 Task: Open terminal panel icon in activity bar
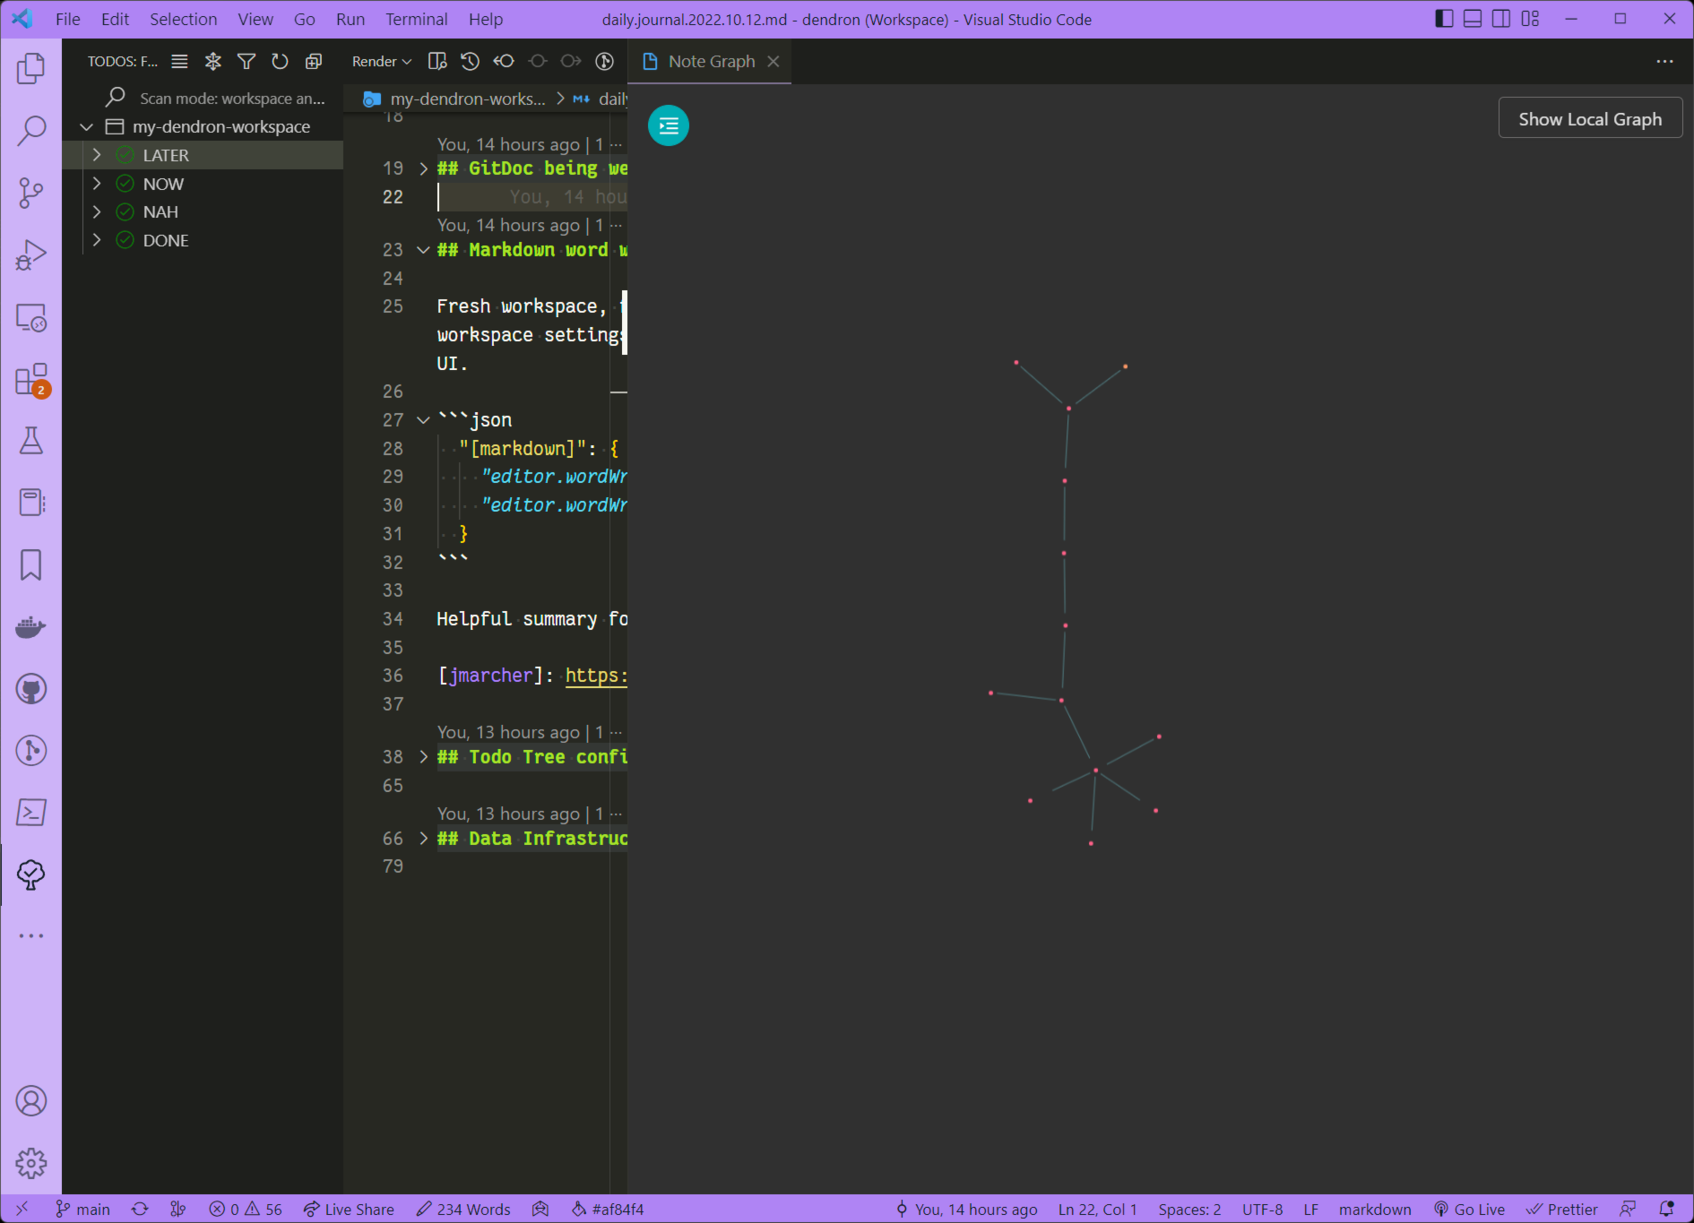click(31, 812)
